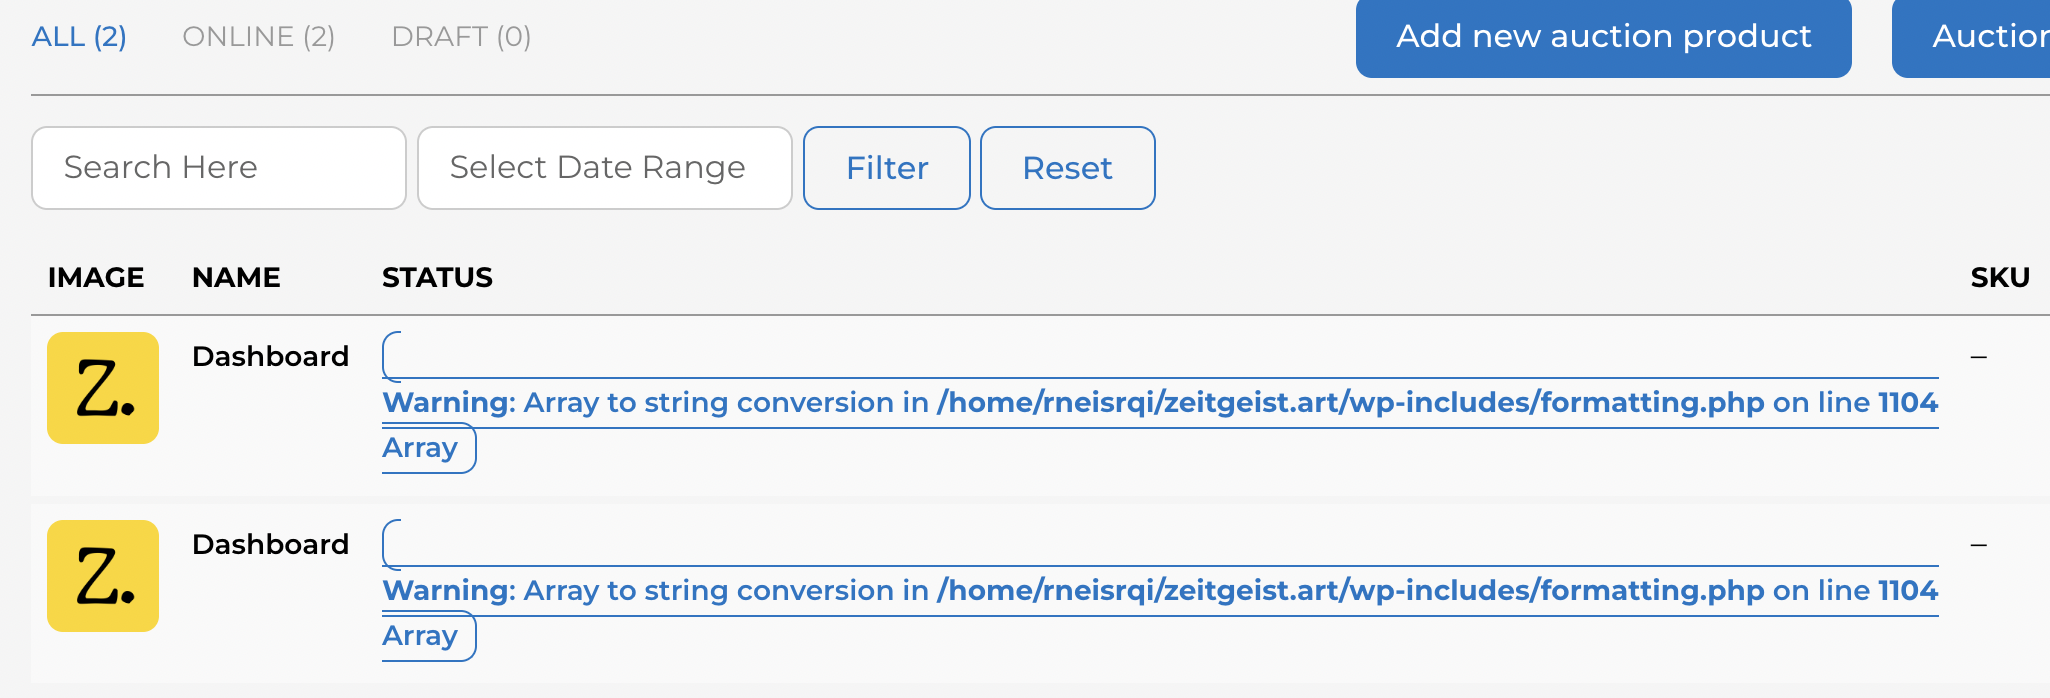Show the DRAFT (0) products tab
2050x698 pixels.
pyautogui.click(x=461, y=37)
